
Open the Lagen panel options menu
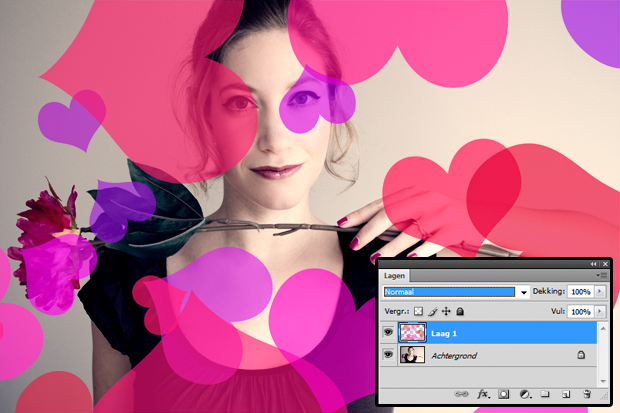coord(601,275)
